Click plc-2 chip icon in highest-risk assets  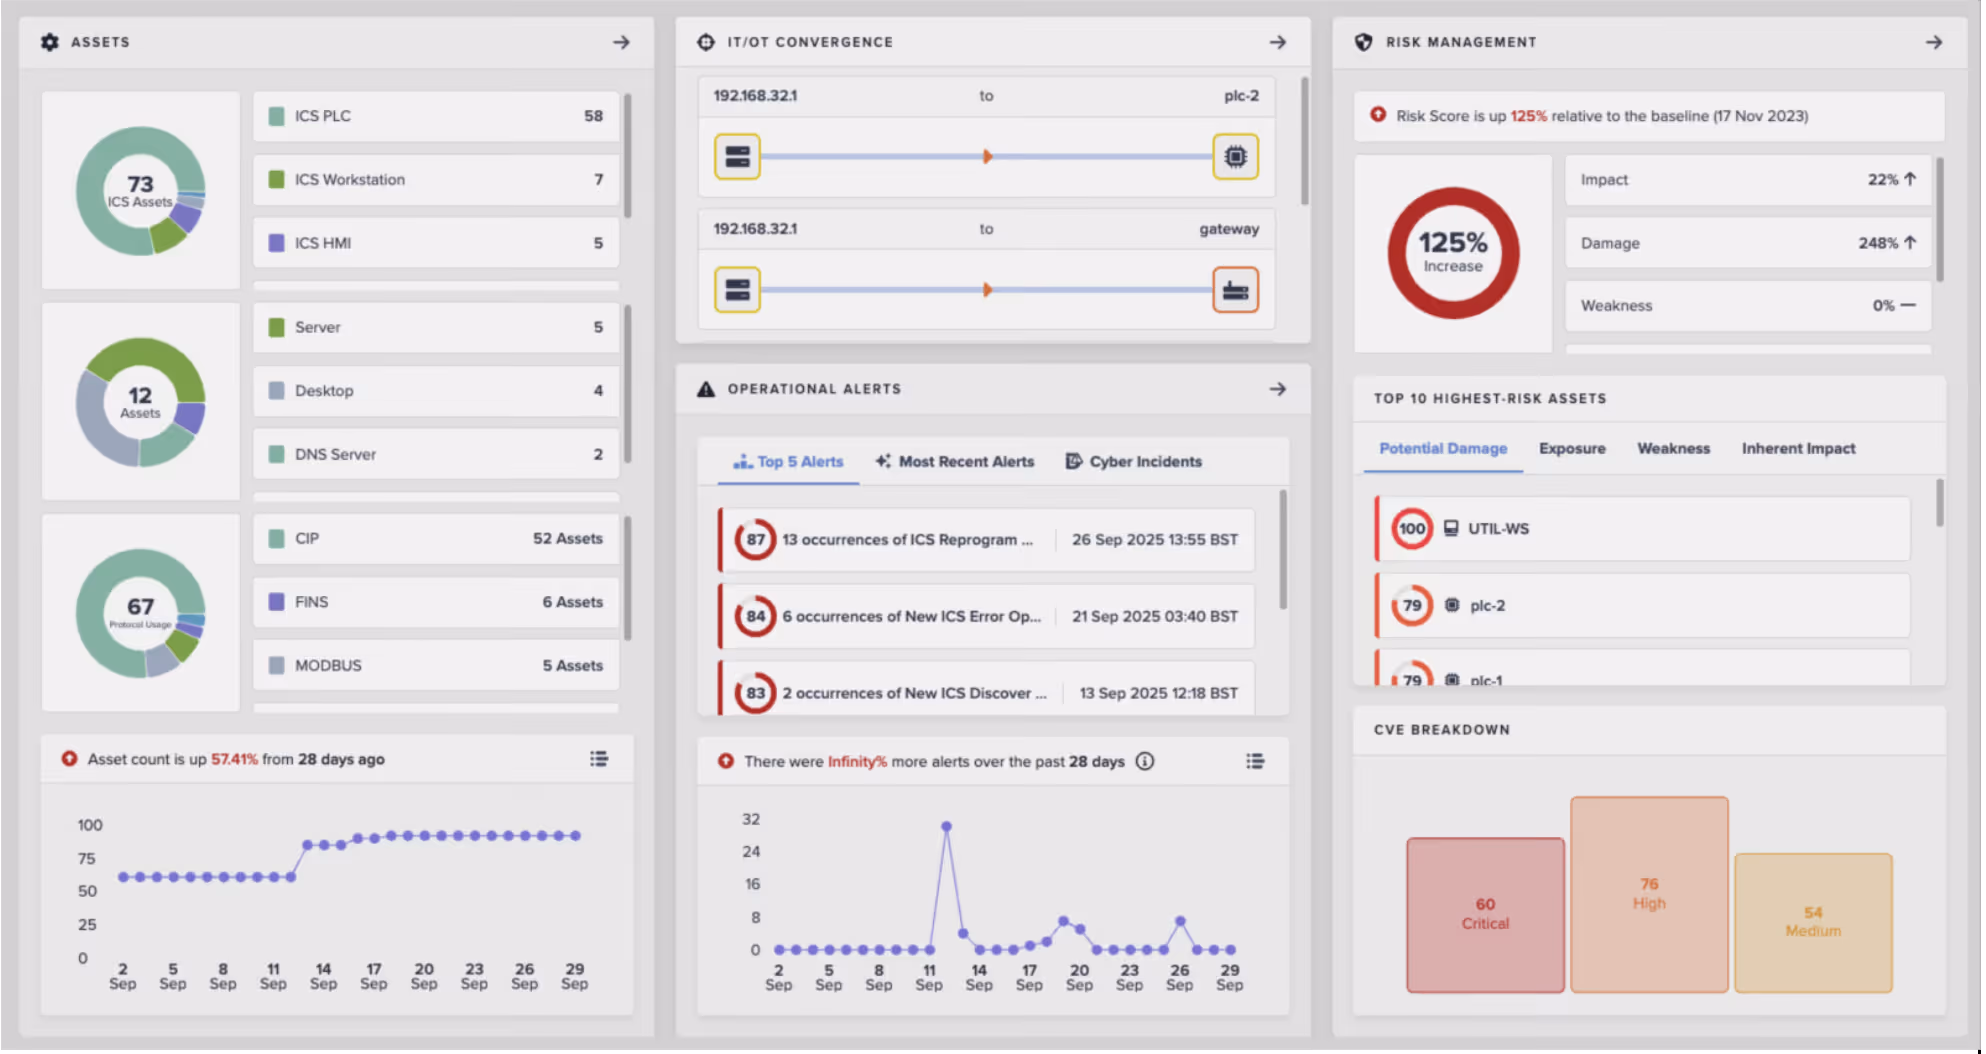pos(1452,605)
